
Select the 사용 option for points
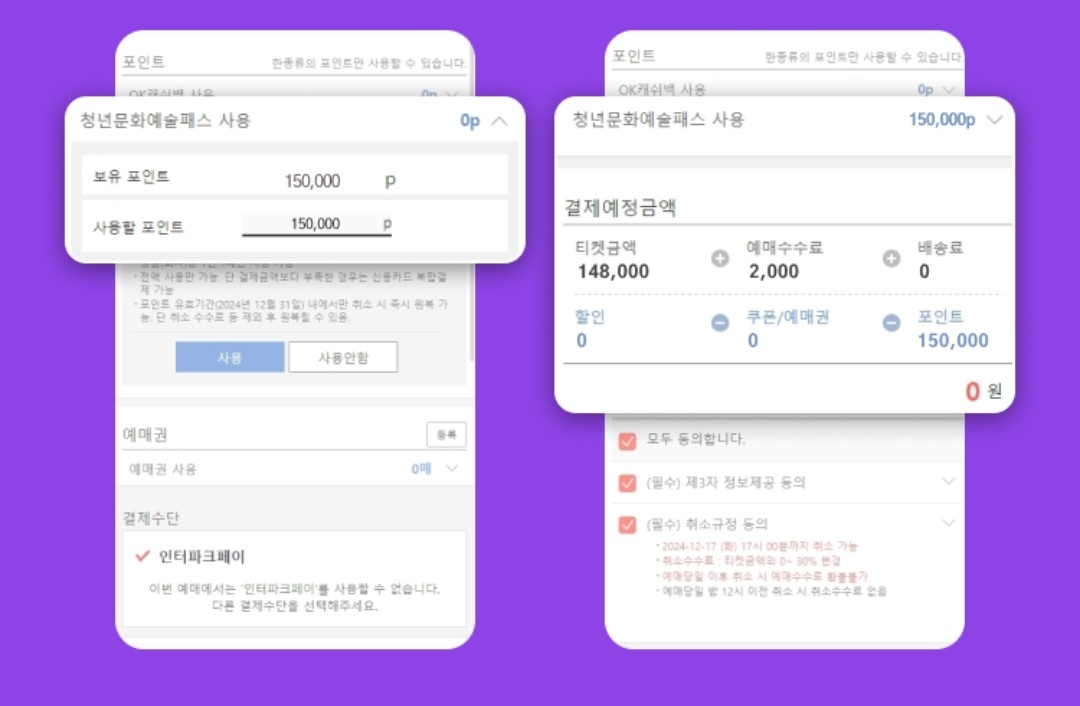230,356
